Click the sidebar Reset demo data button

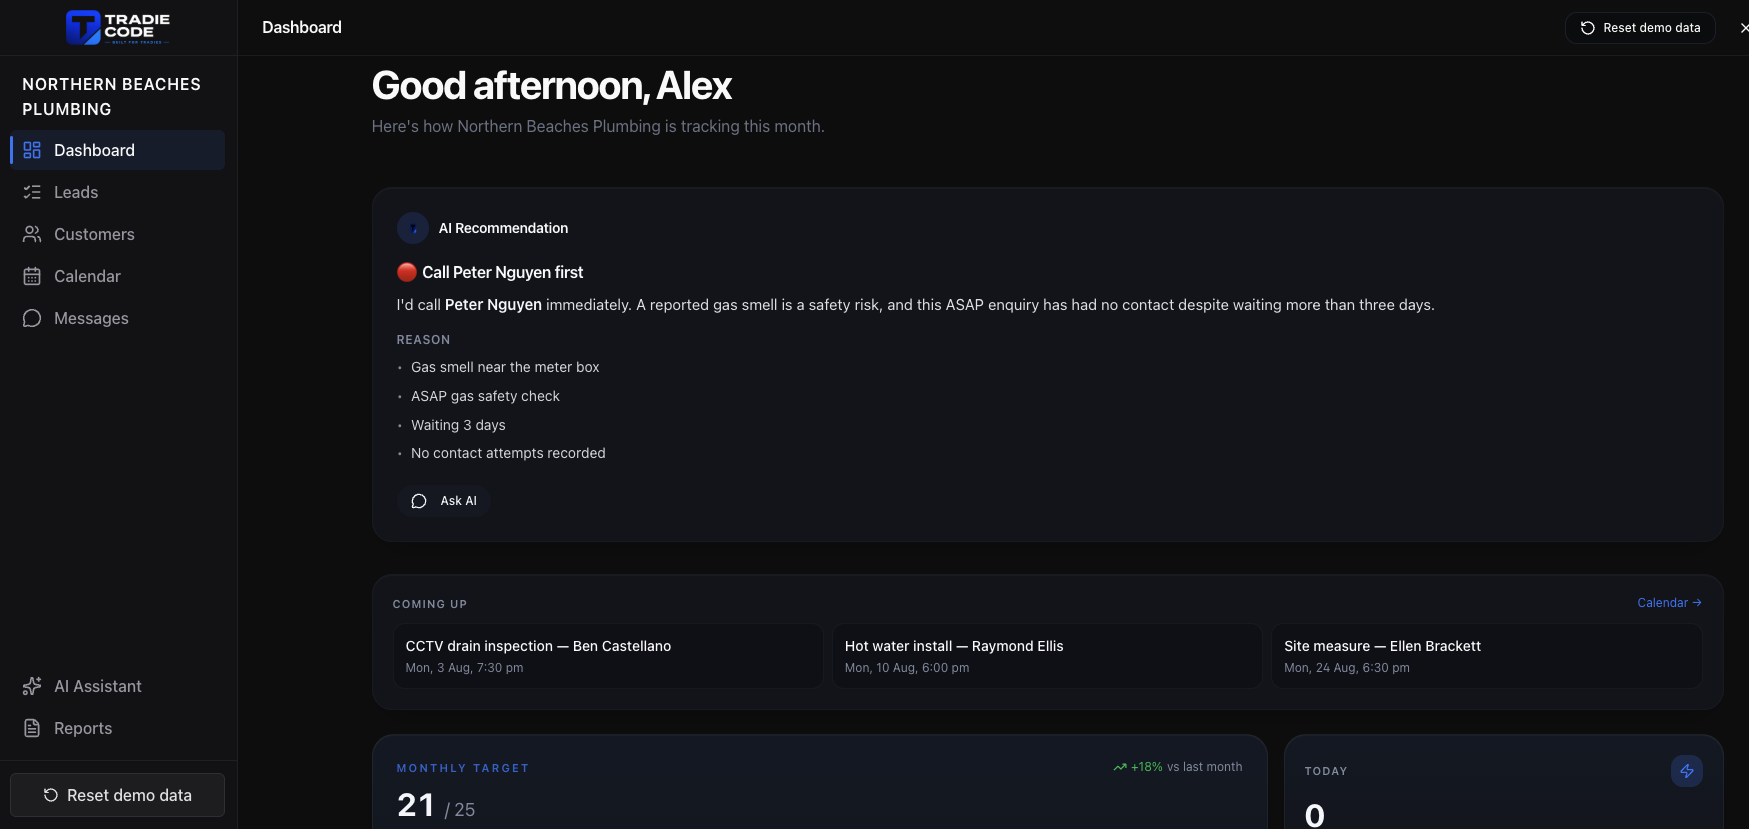[117, 795]
